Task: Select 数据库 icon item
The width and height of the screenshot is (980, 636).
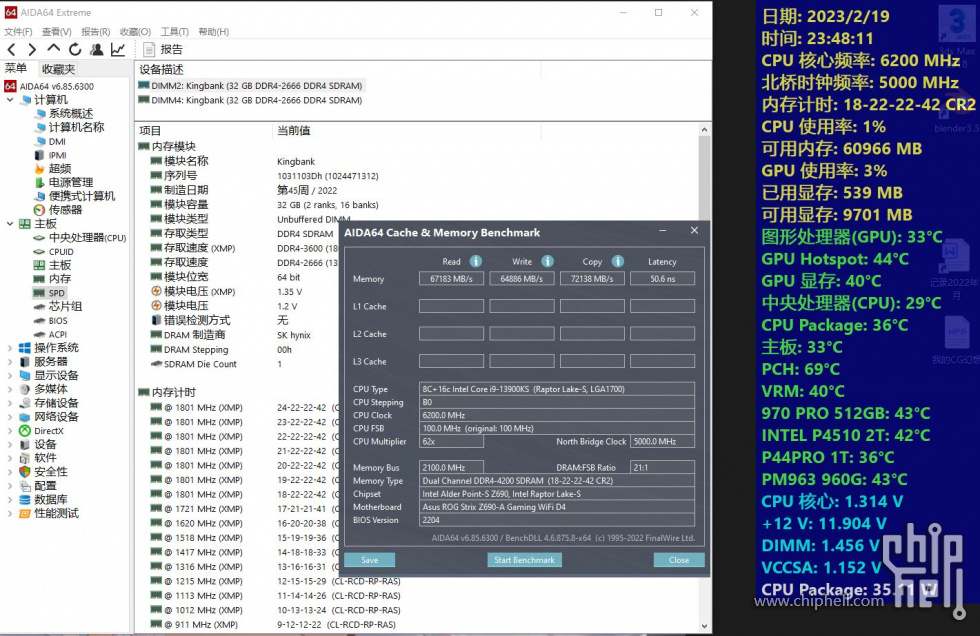Action: pos(24,499)
